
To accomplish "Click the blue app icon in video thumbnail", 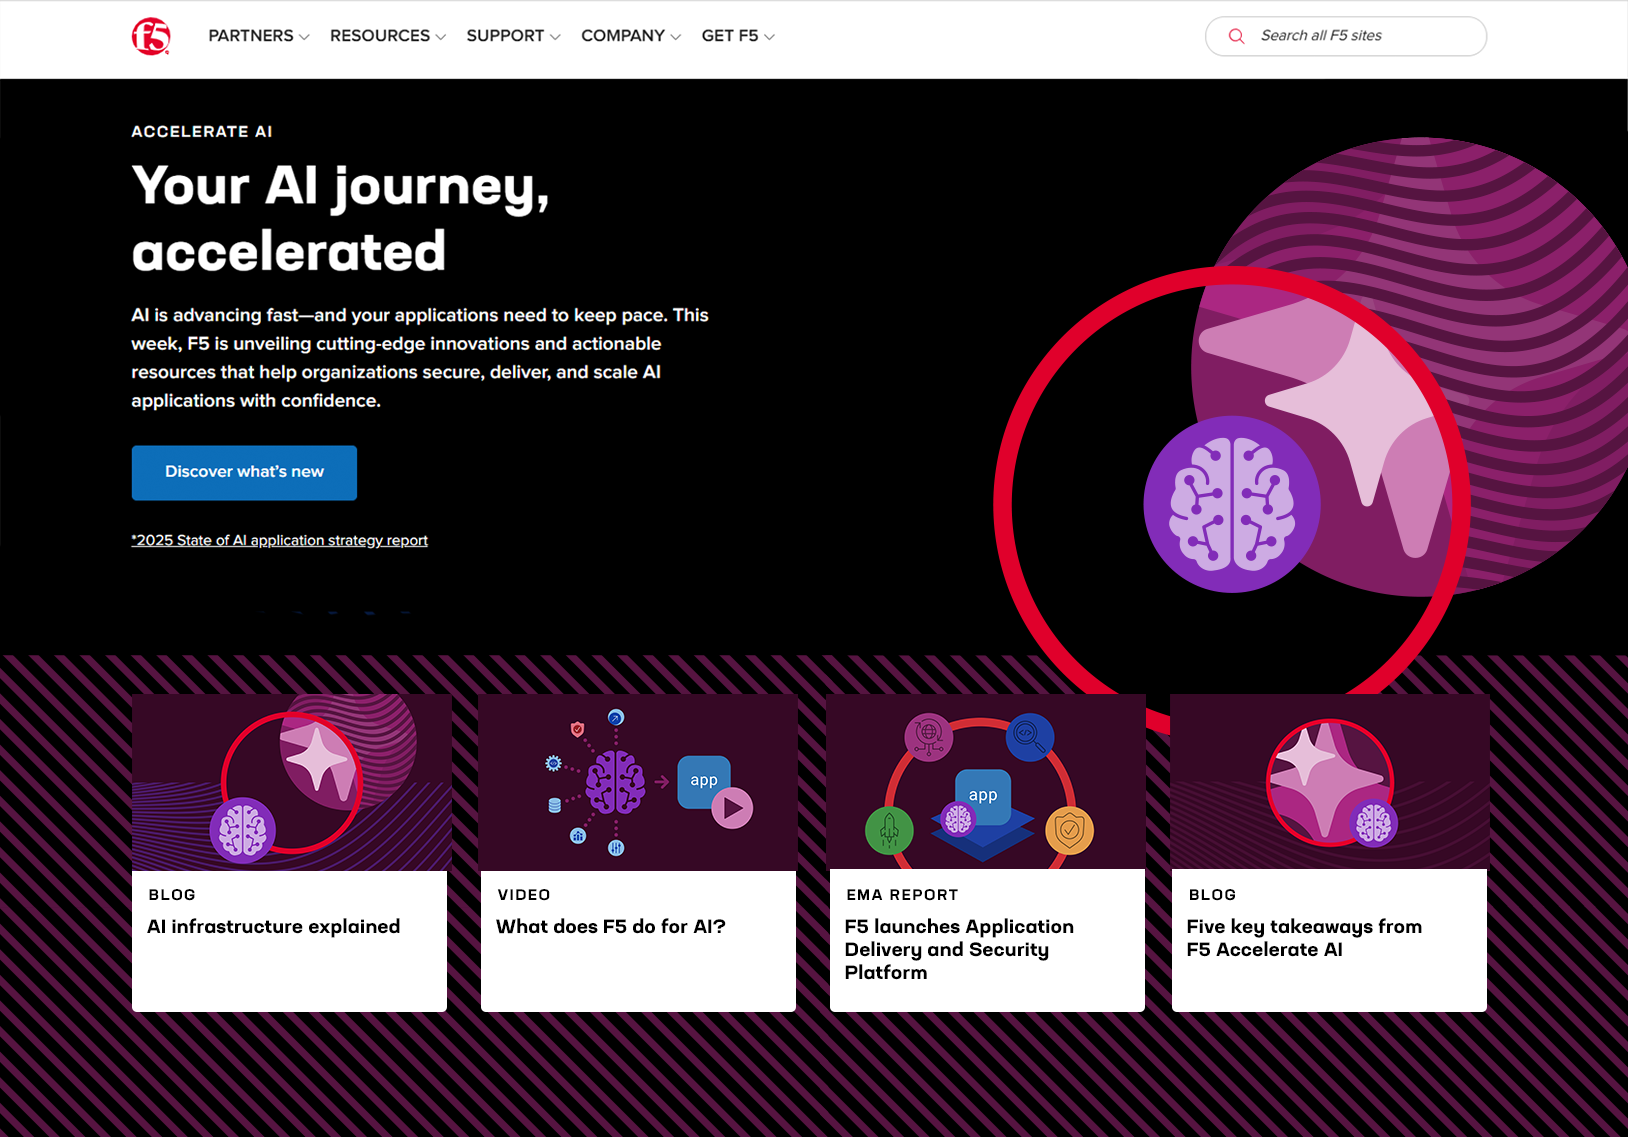I will [704, 781].
